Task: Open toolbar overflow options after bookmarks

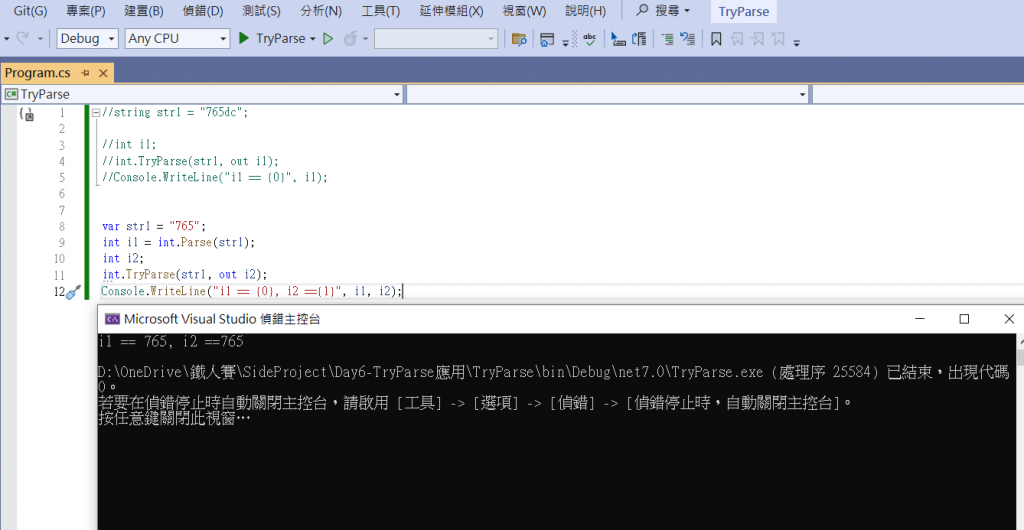Action: click(x=796, y=42)
